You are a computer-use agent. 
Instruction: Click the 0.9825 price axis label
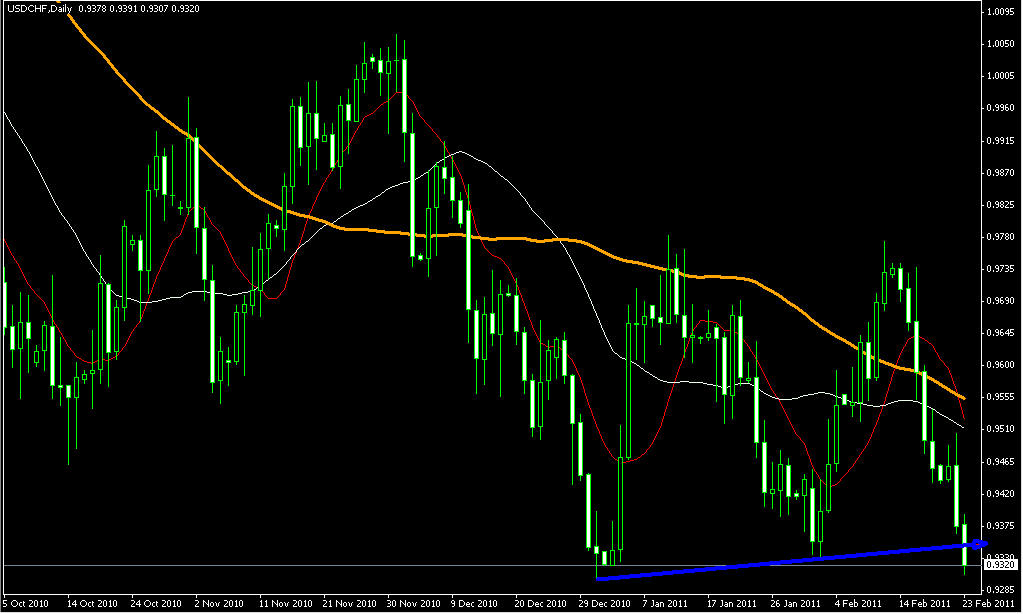pos(1001,204)
